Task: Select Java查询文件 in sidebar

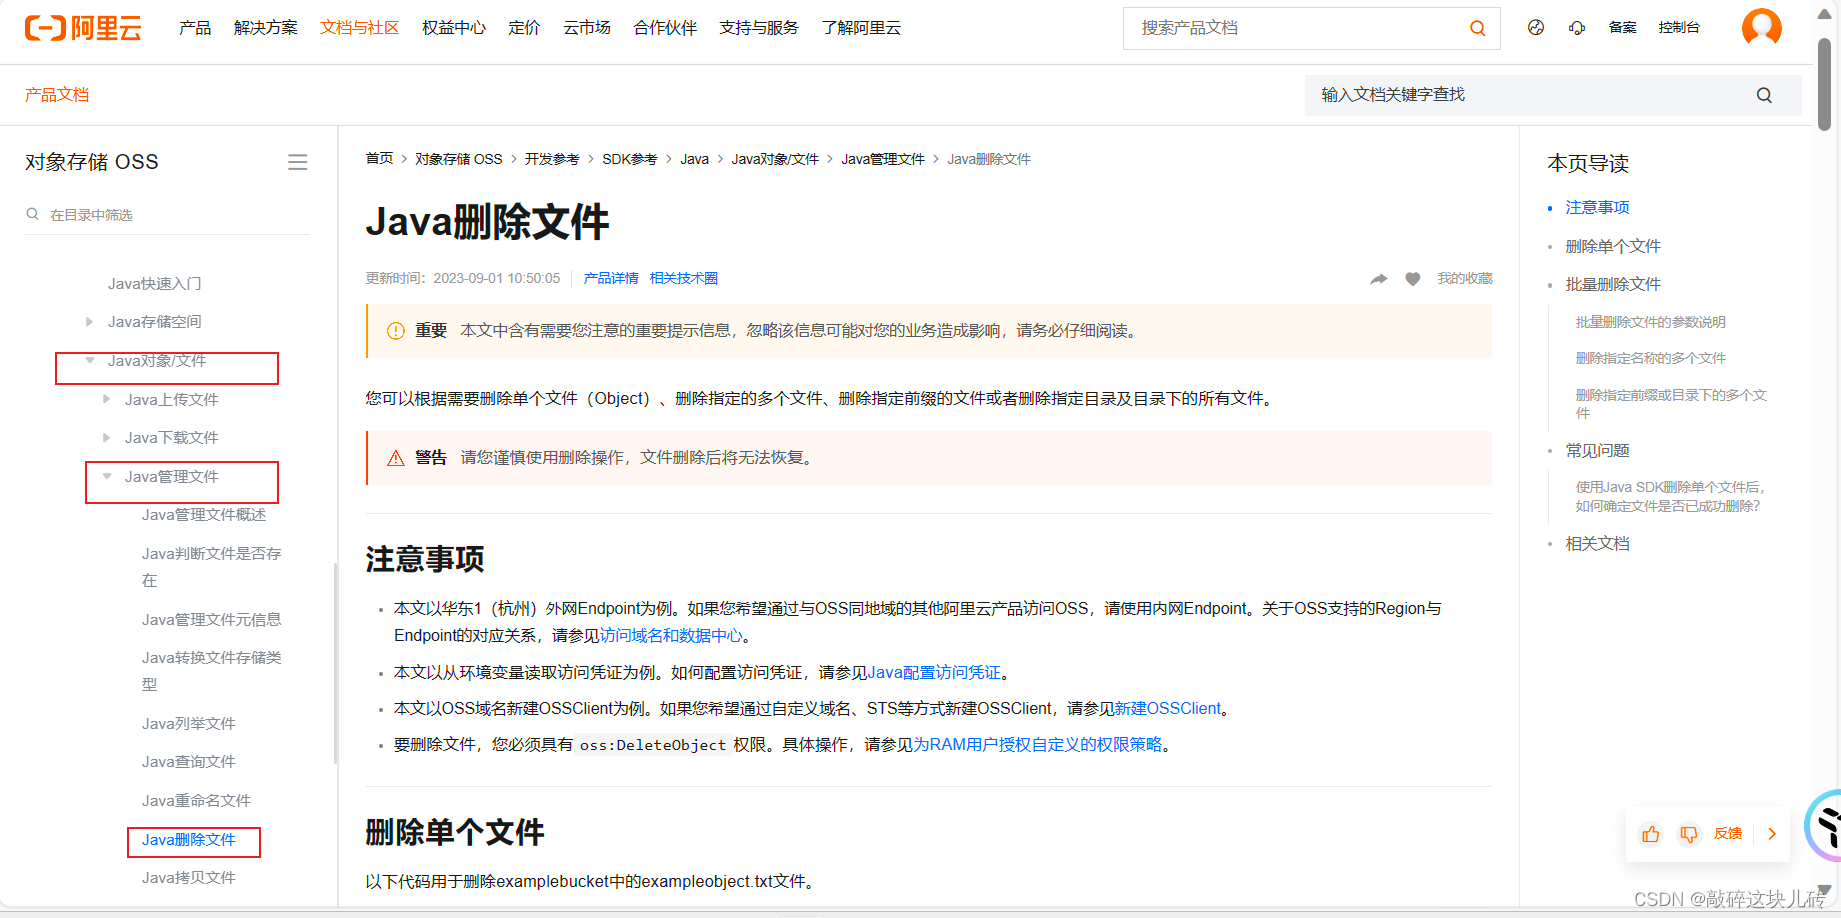Action: (189, 762)
